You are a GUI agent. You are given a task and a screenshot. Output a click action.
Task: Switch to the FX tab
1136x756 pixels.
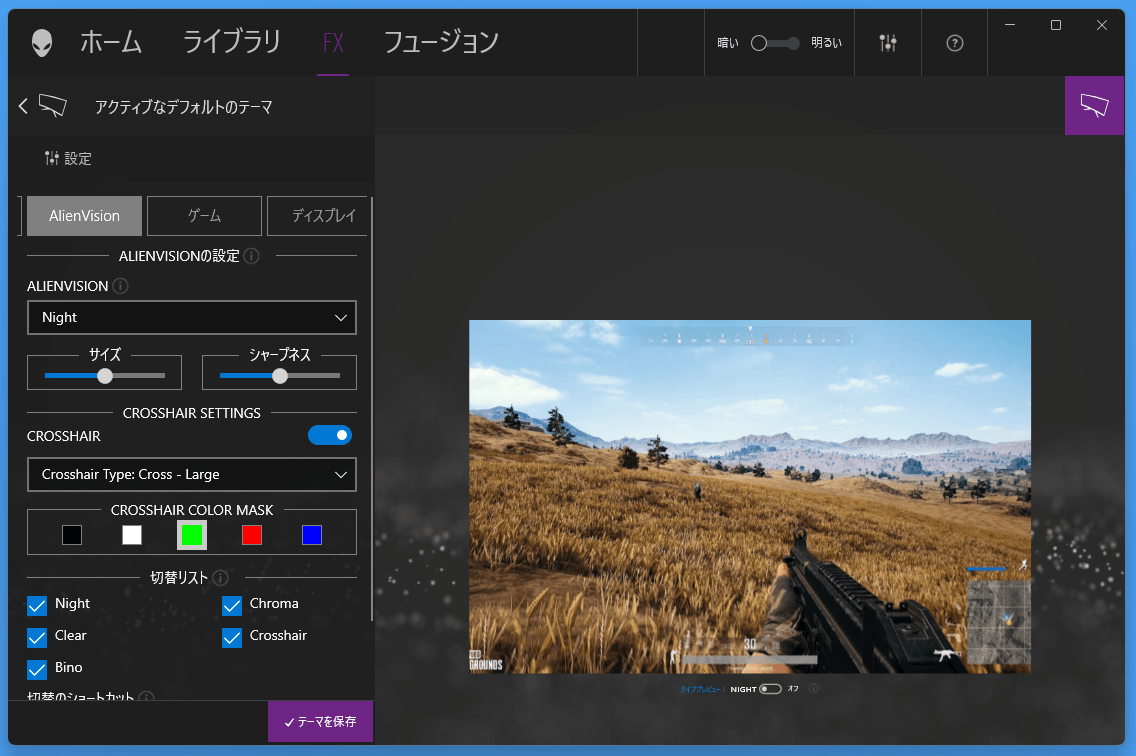pos(333,43)
